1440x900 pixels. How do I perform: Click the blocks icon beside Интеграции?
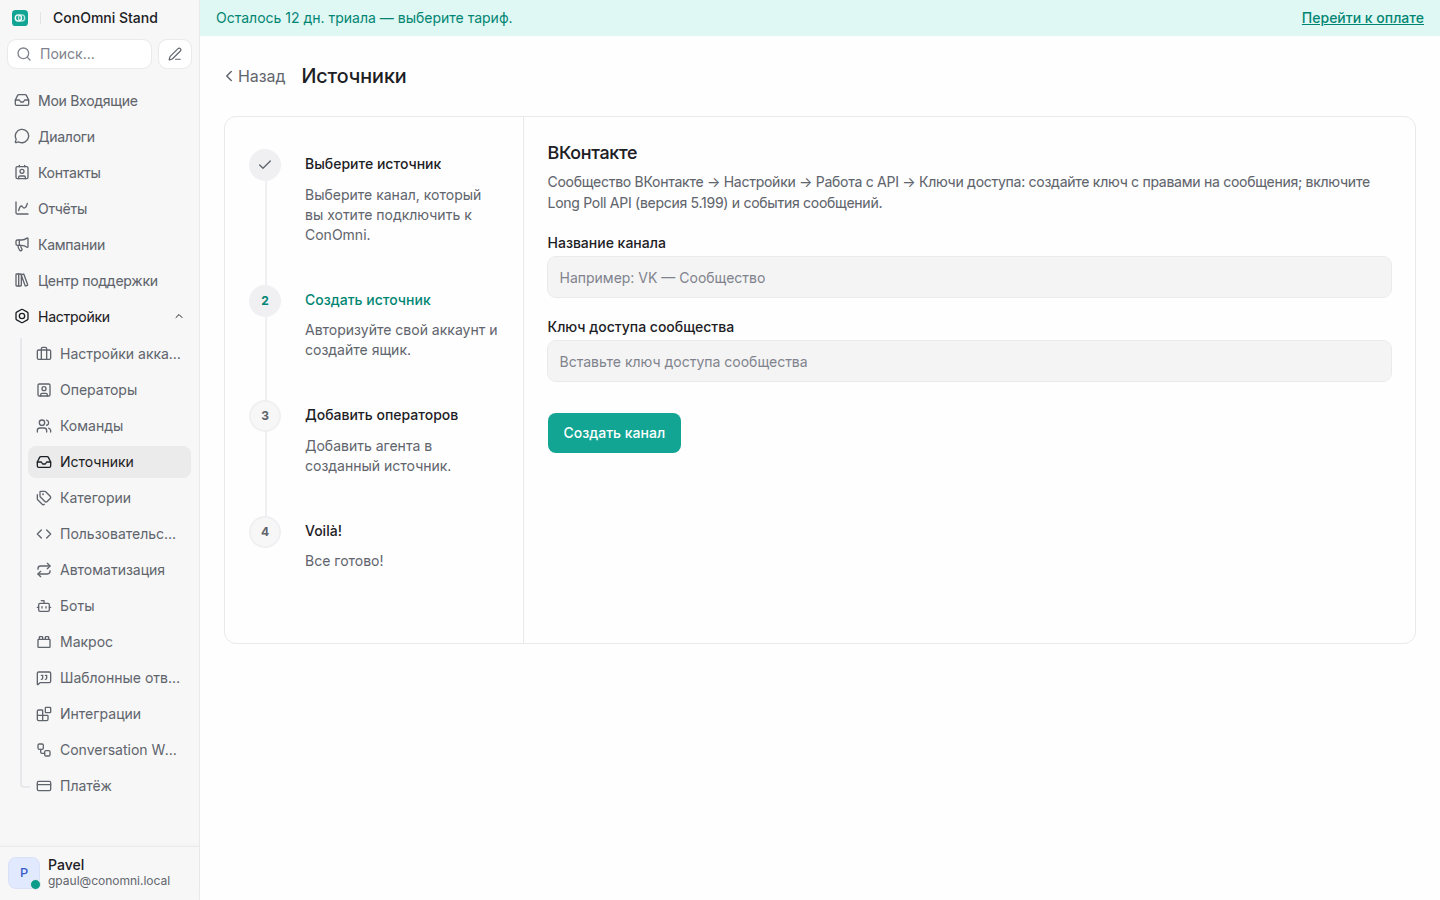44,714
